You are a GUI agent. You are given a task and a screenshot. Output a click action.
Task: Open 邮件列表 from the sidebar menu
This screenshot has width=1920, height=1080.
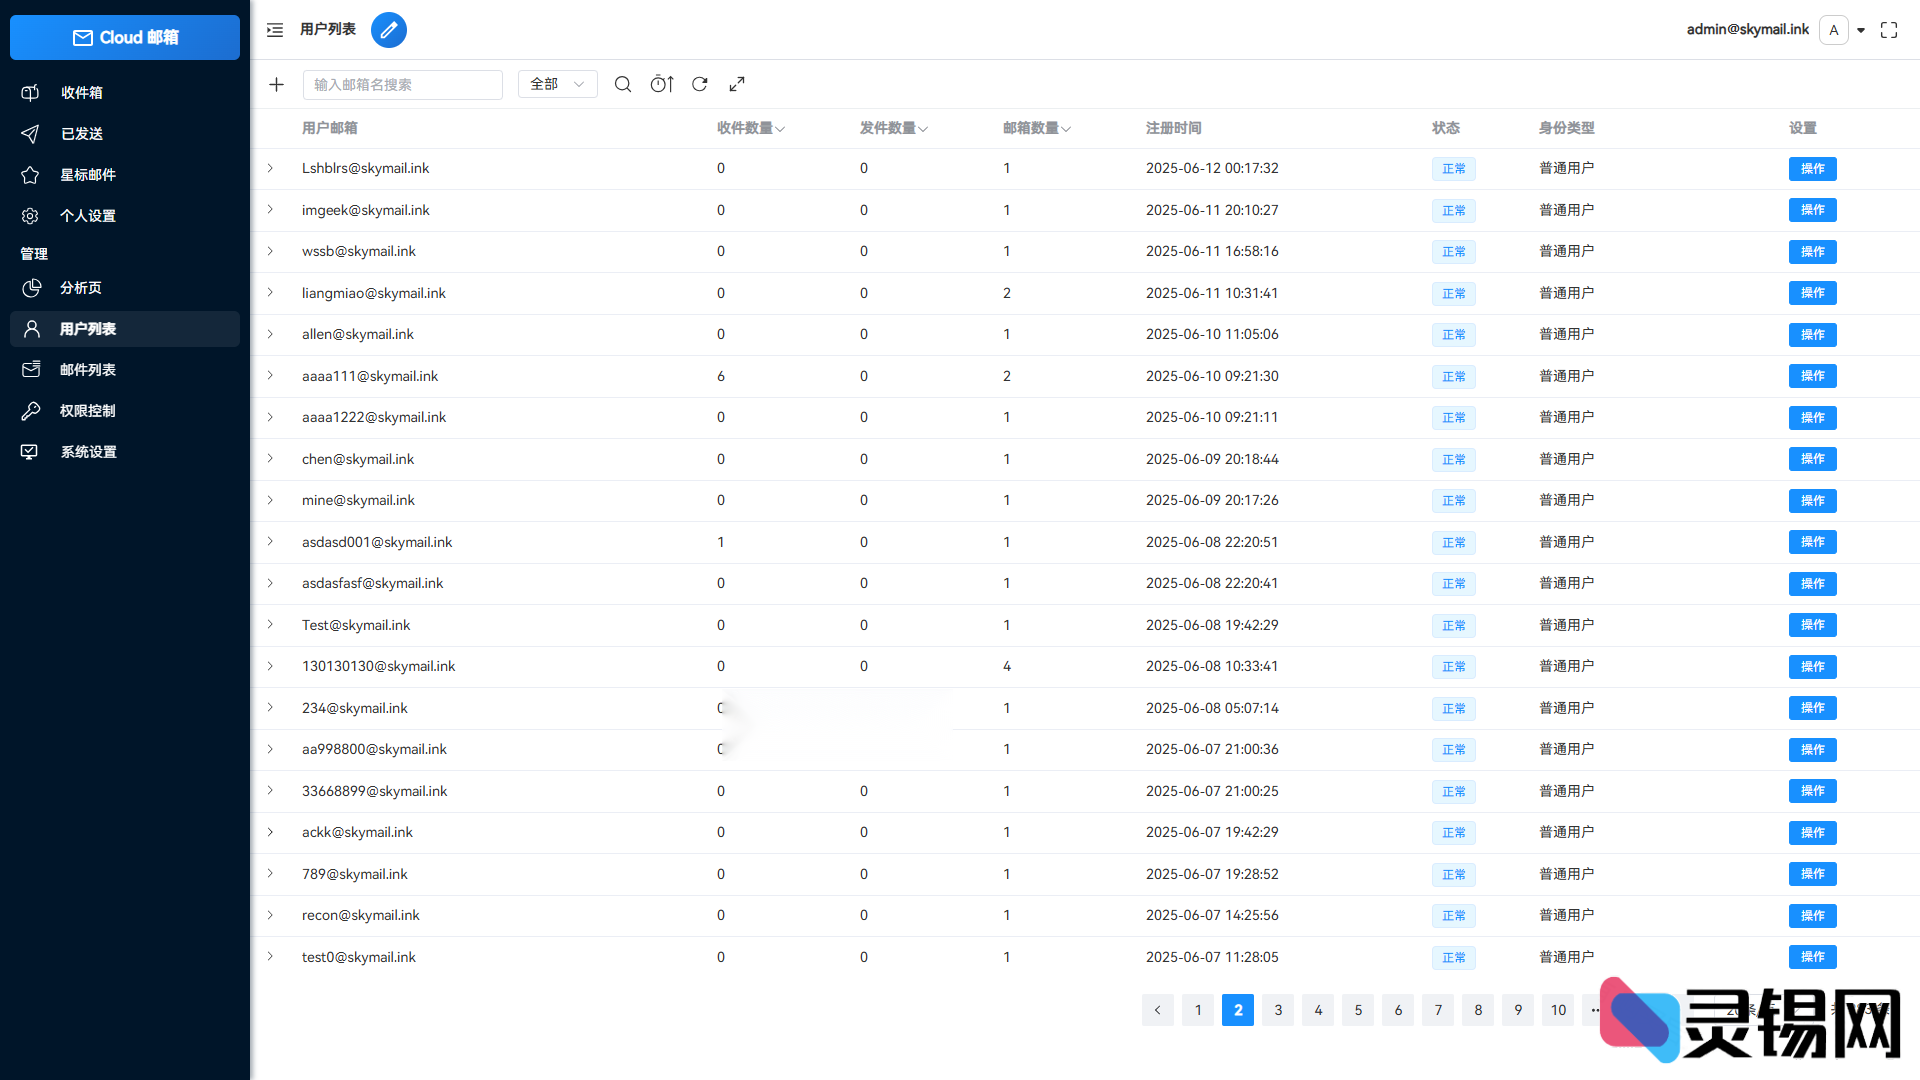click(89, 369)
